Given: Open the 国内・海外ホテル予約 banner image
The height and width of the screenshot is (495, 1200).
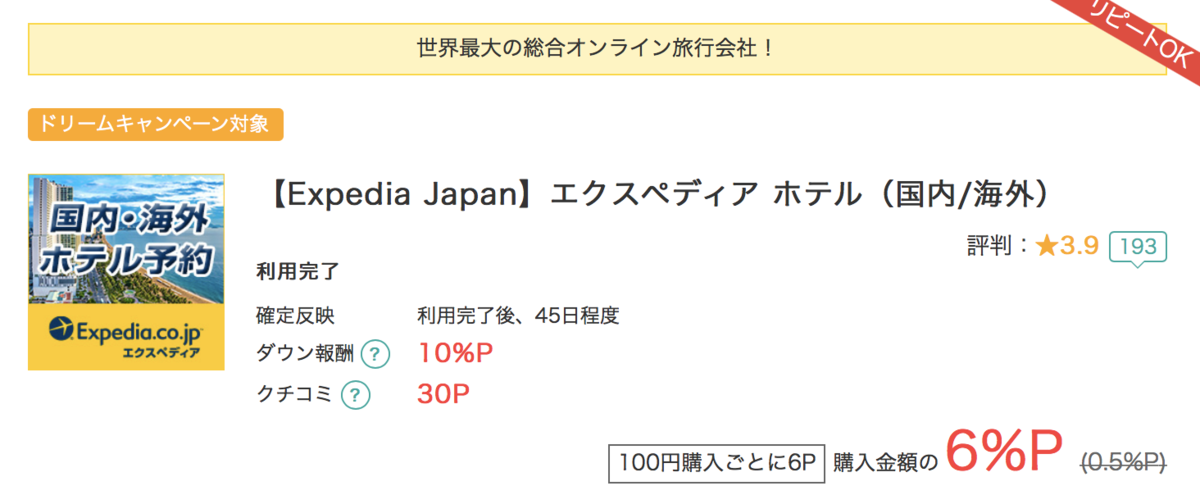Looking at the screenshot, I should (x=126, y=272).
